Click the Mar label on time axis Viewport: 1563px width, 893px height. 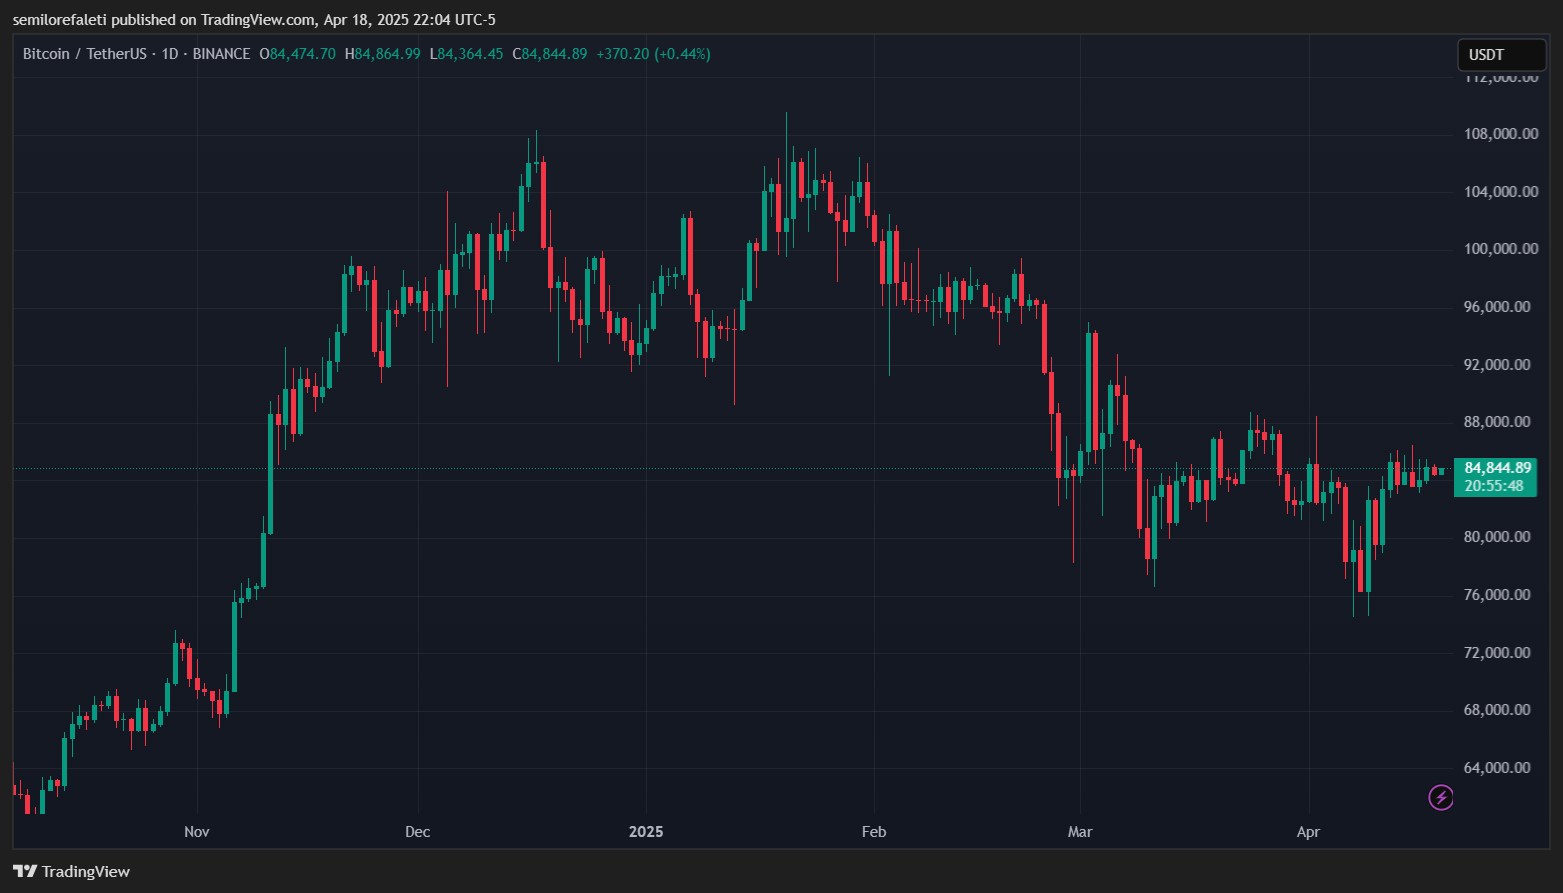[1080, 832]
